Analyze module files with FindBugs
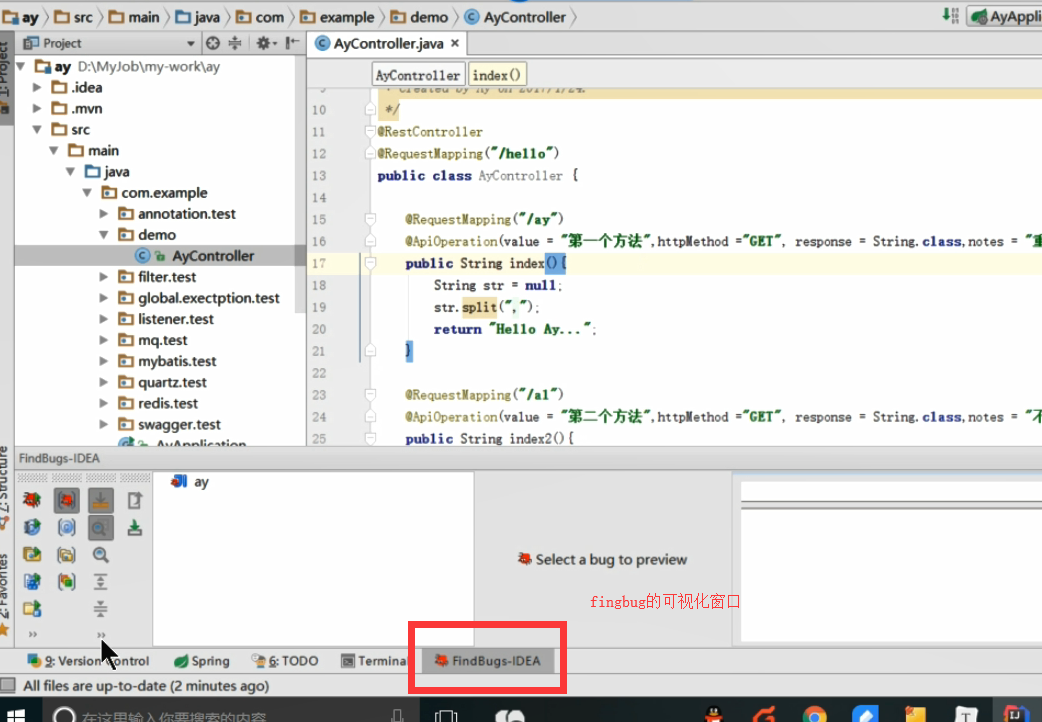 pos(32,582)
